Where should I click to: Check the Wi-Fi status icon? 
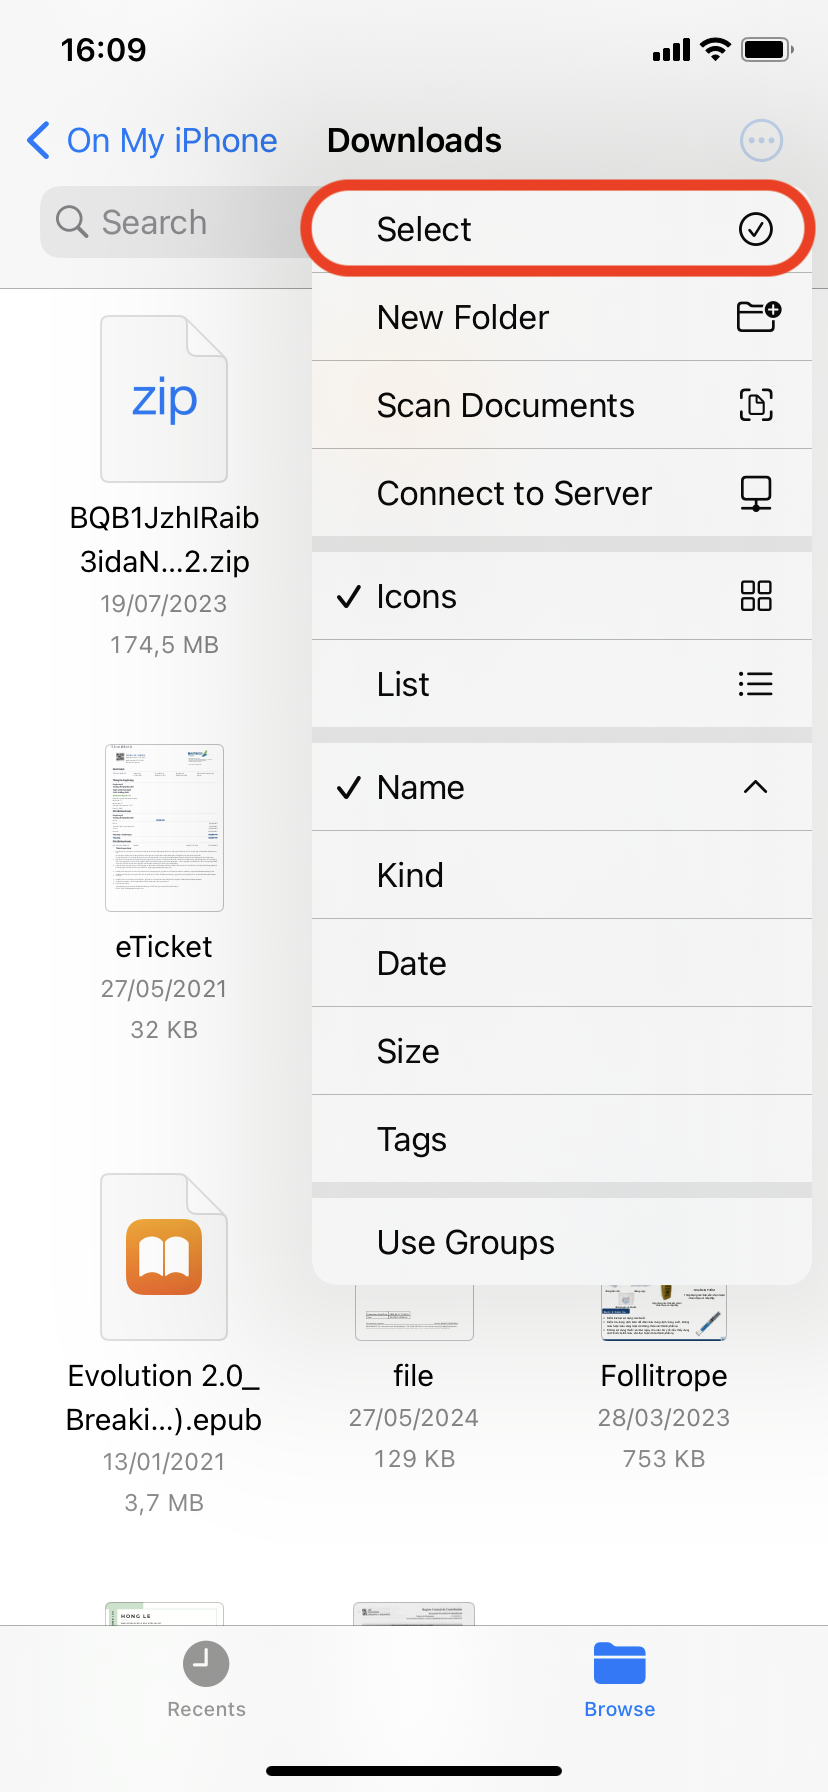(x=715, y=49)
